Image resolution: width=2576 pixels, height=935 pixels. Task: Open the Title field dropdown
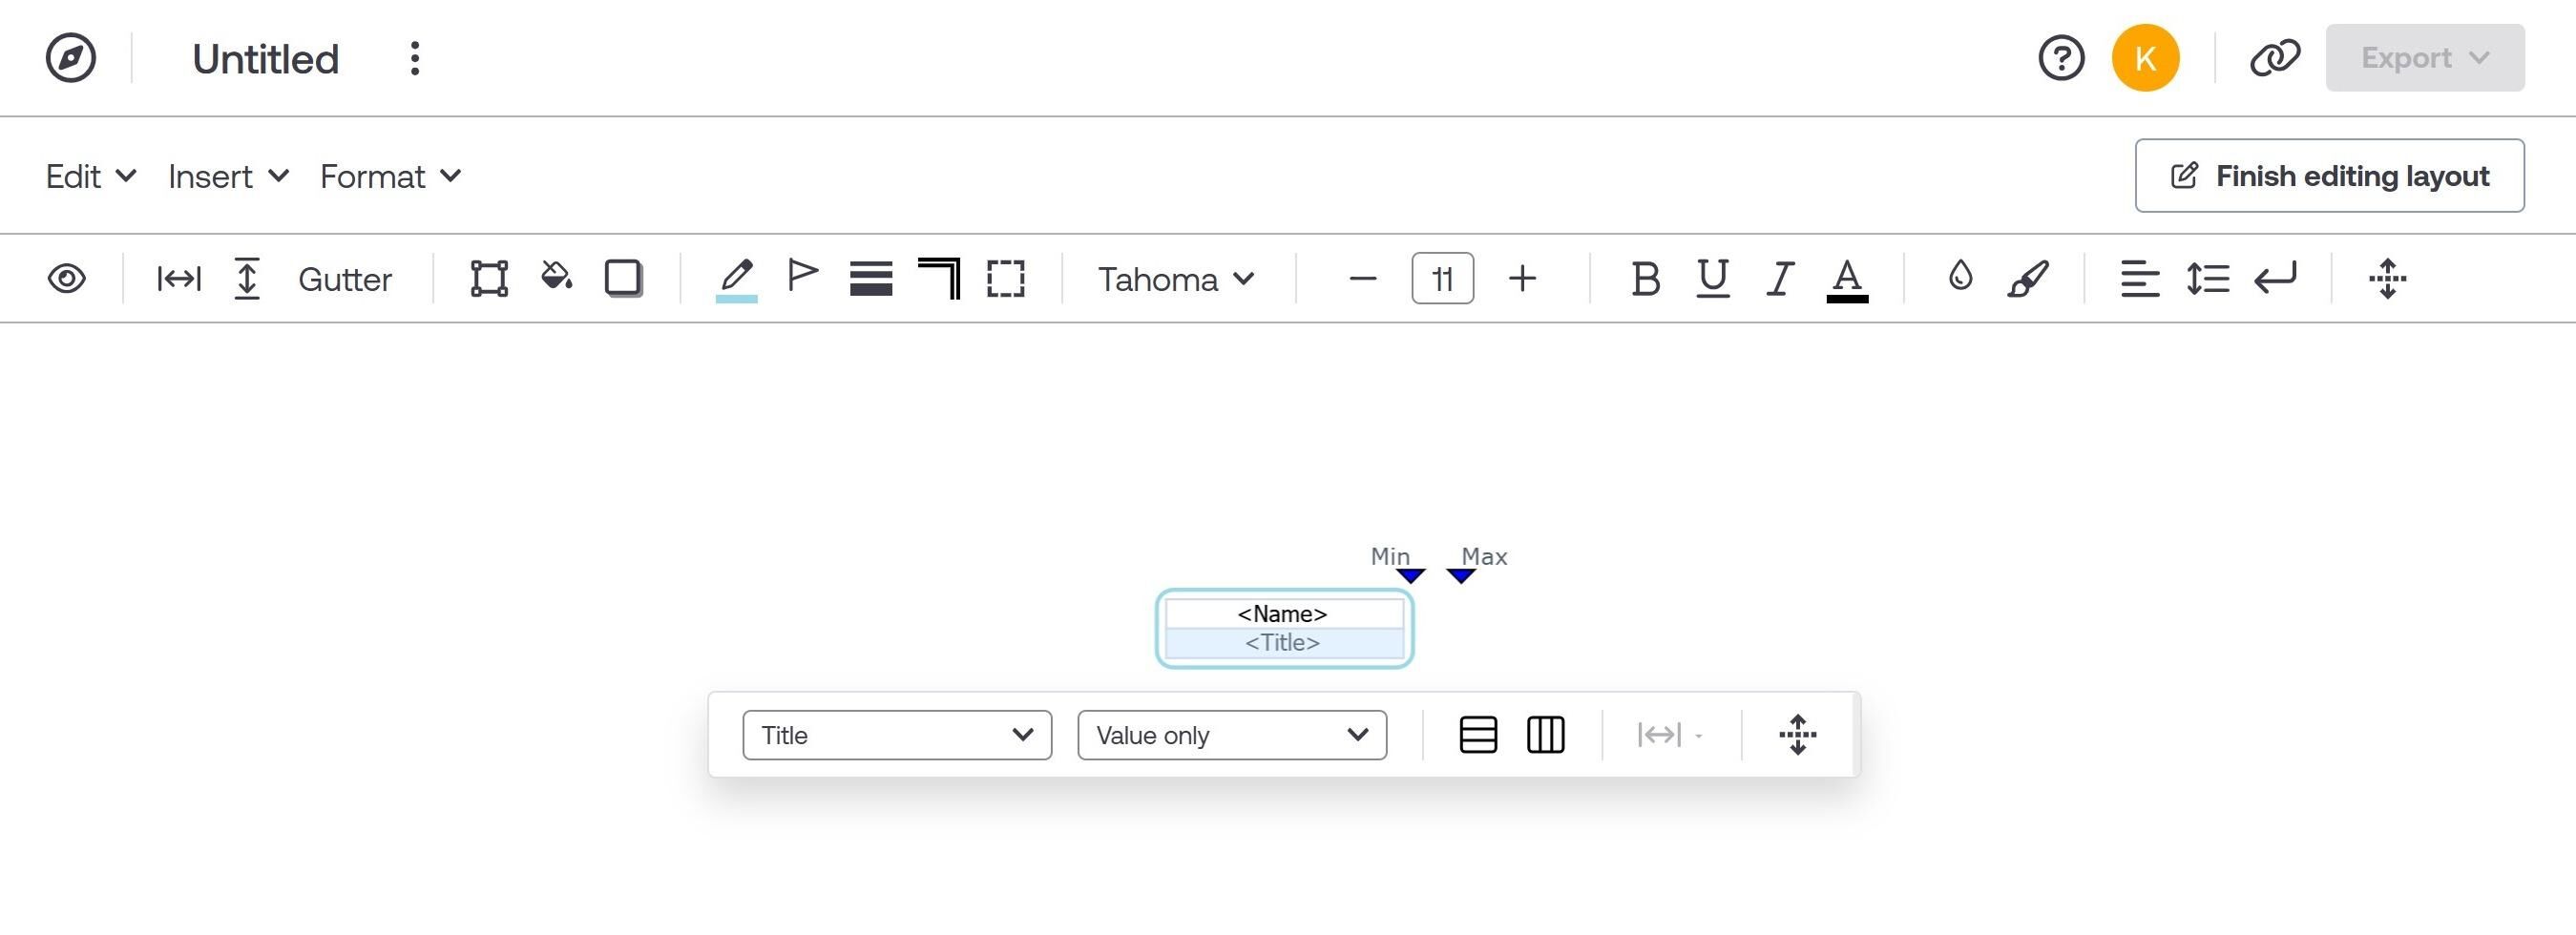coord(896,735)
